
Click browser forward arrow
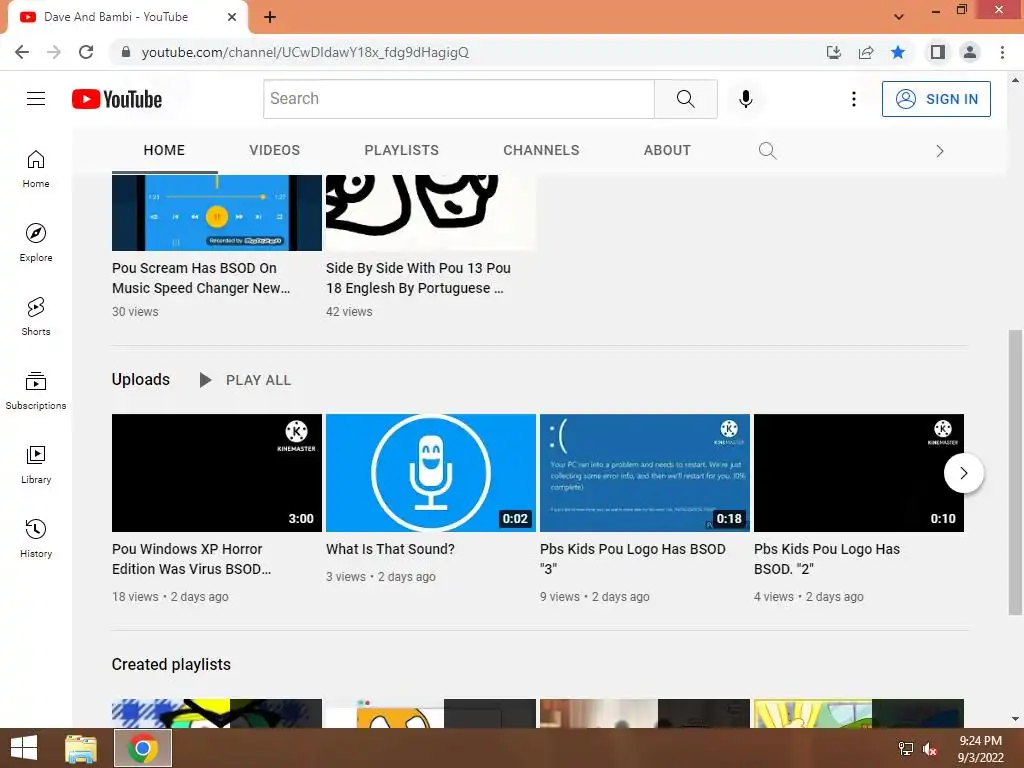click(54, 52)
